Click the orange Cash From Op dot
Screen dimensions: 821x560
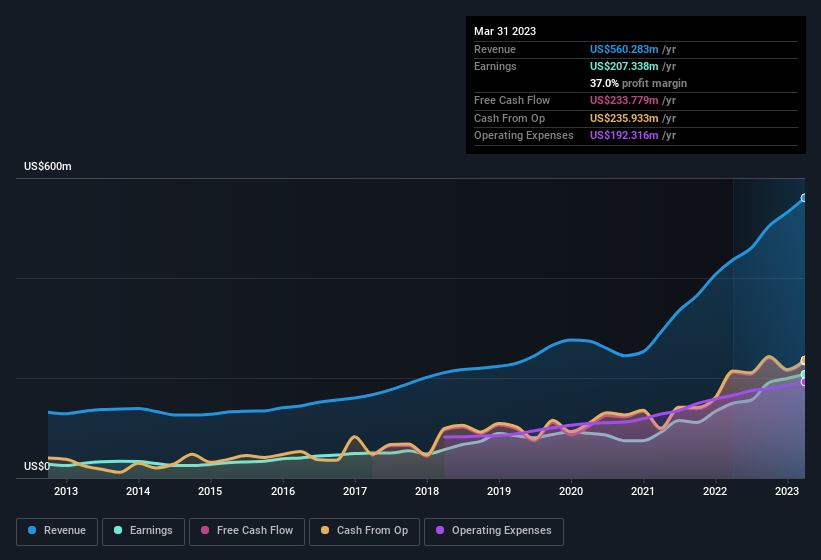pos(326,531)
